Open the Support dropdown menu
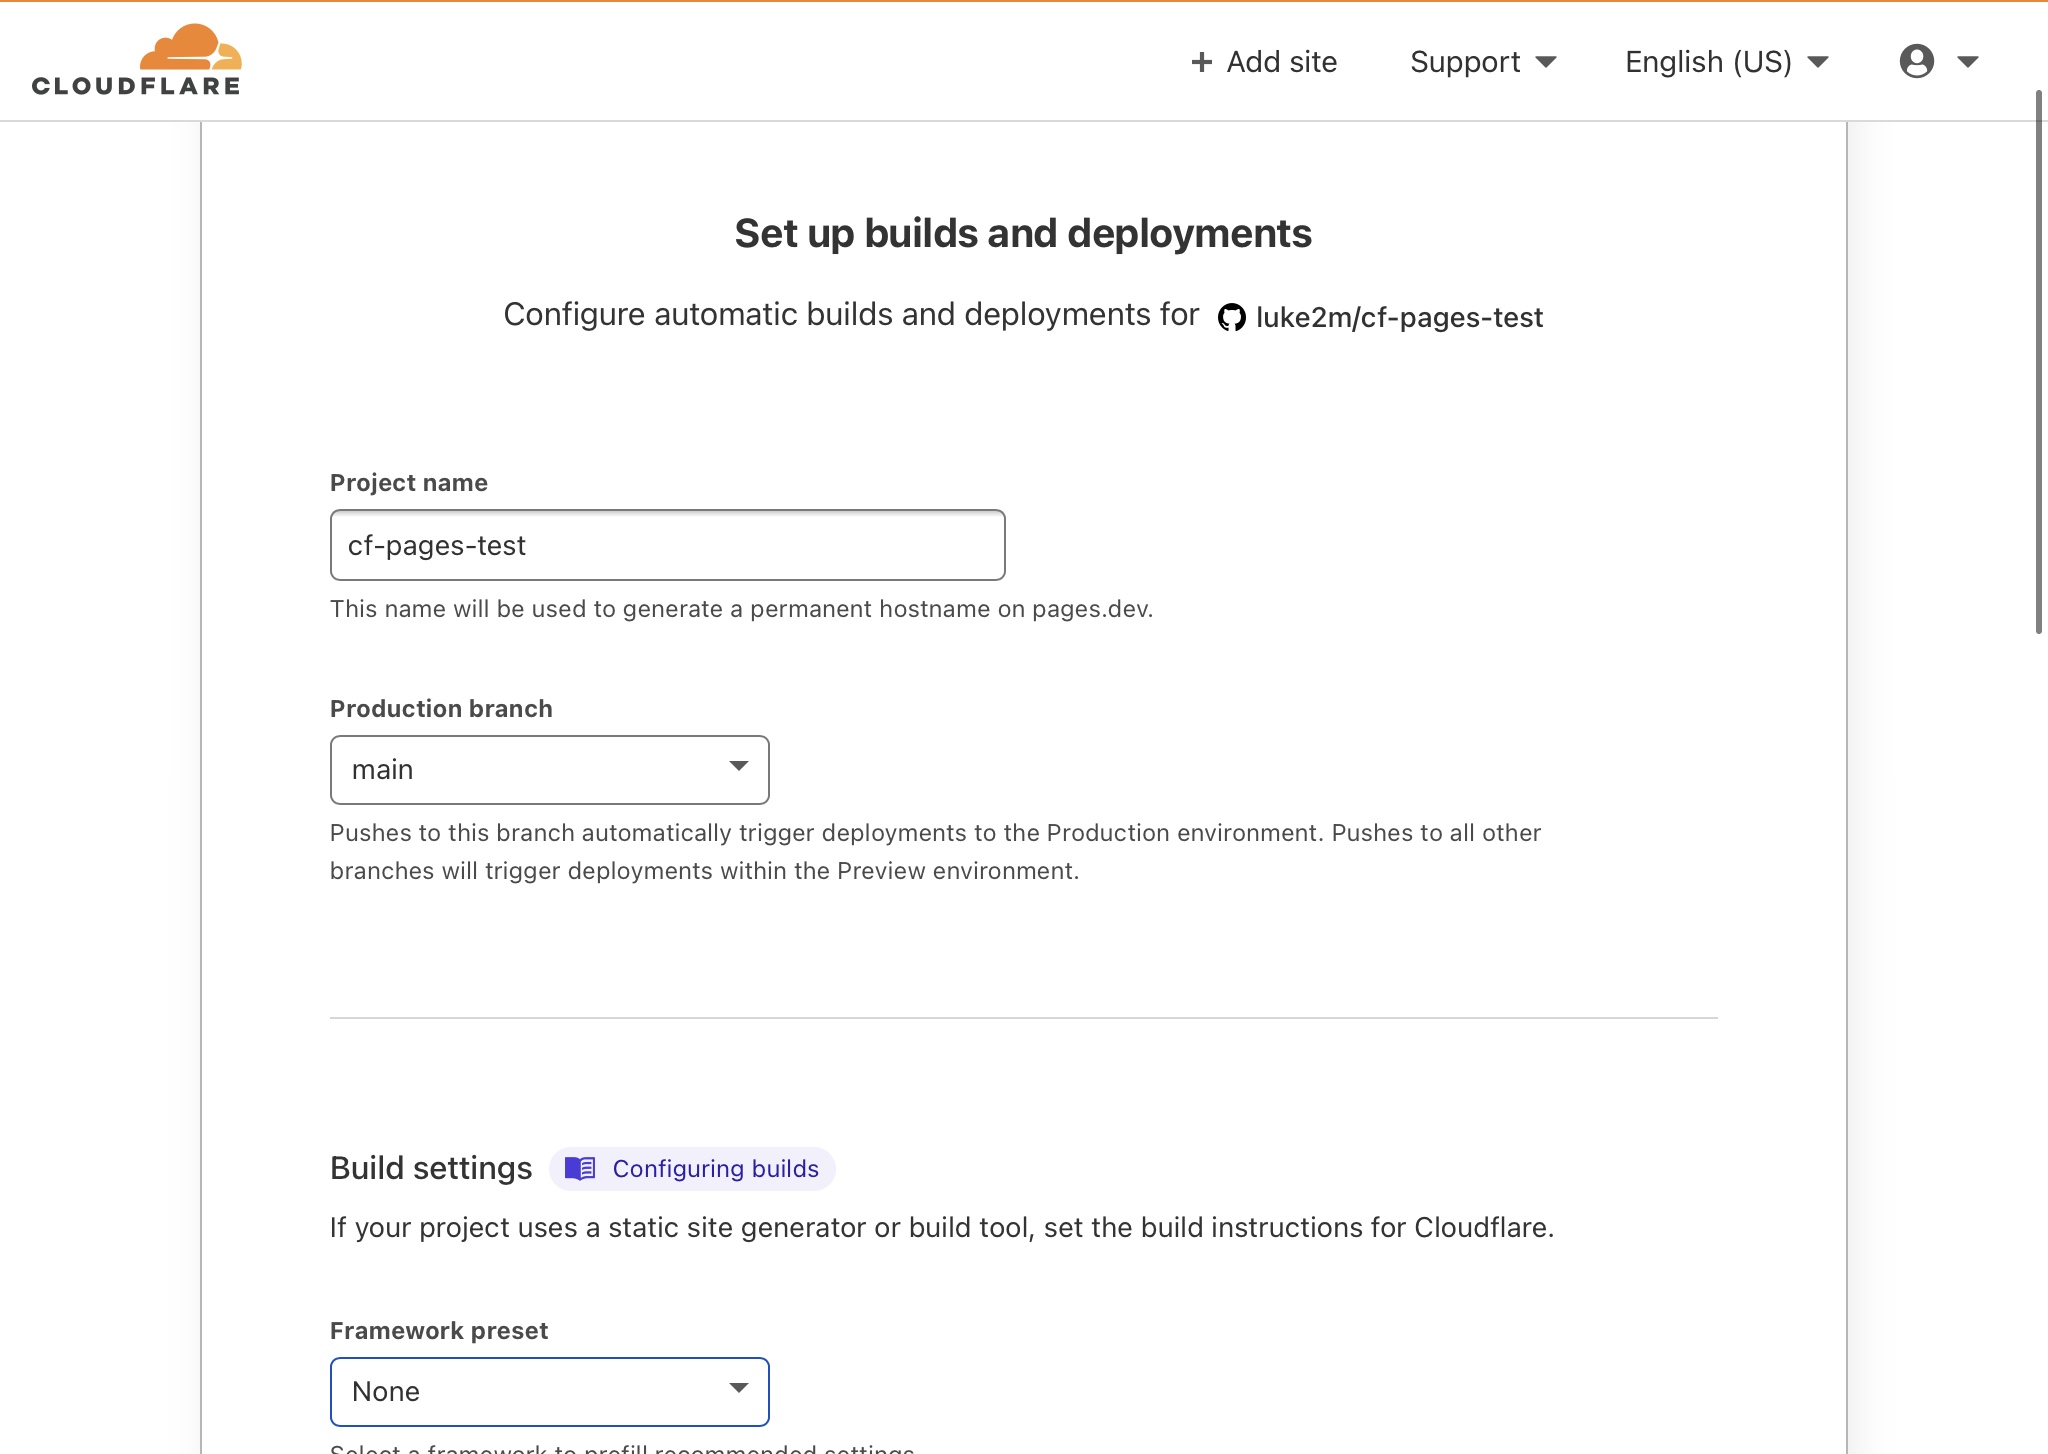Image resolution: width=2048 pixels, height=1454 pixels. click(x=1483, y=62)
